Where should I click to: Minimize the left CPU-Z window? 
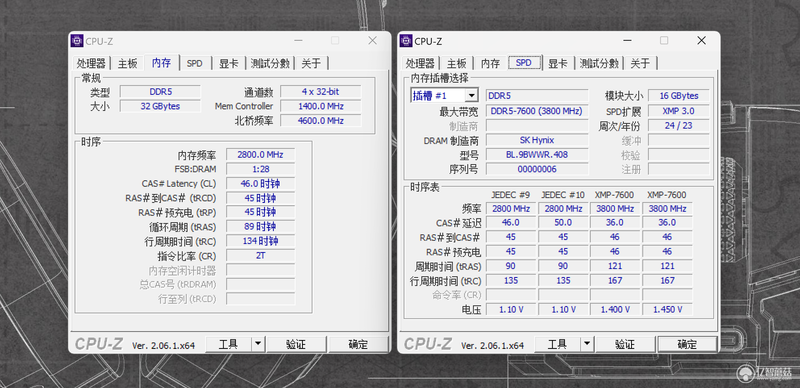pyautogui.click(x=298, y=40)
